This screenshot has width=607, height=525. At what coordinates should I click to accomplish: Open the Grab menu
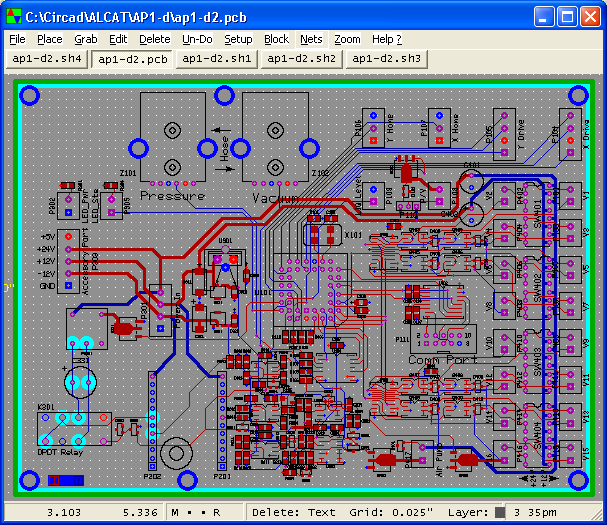click(x=86, y=39)
